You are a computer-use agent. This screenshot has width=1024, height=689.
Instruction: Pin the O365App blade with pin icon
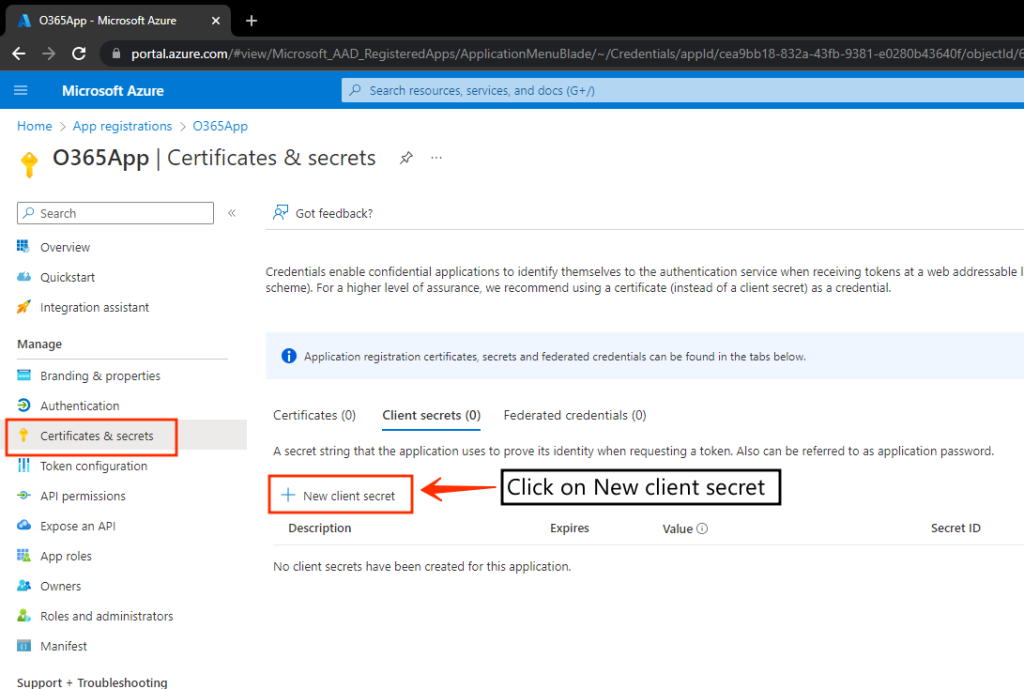[x=406, y=158]
